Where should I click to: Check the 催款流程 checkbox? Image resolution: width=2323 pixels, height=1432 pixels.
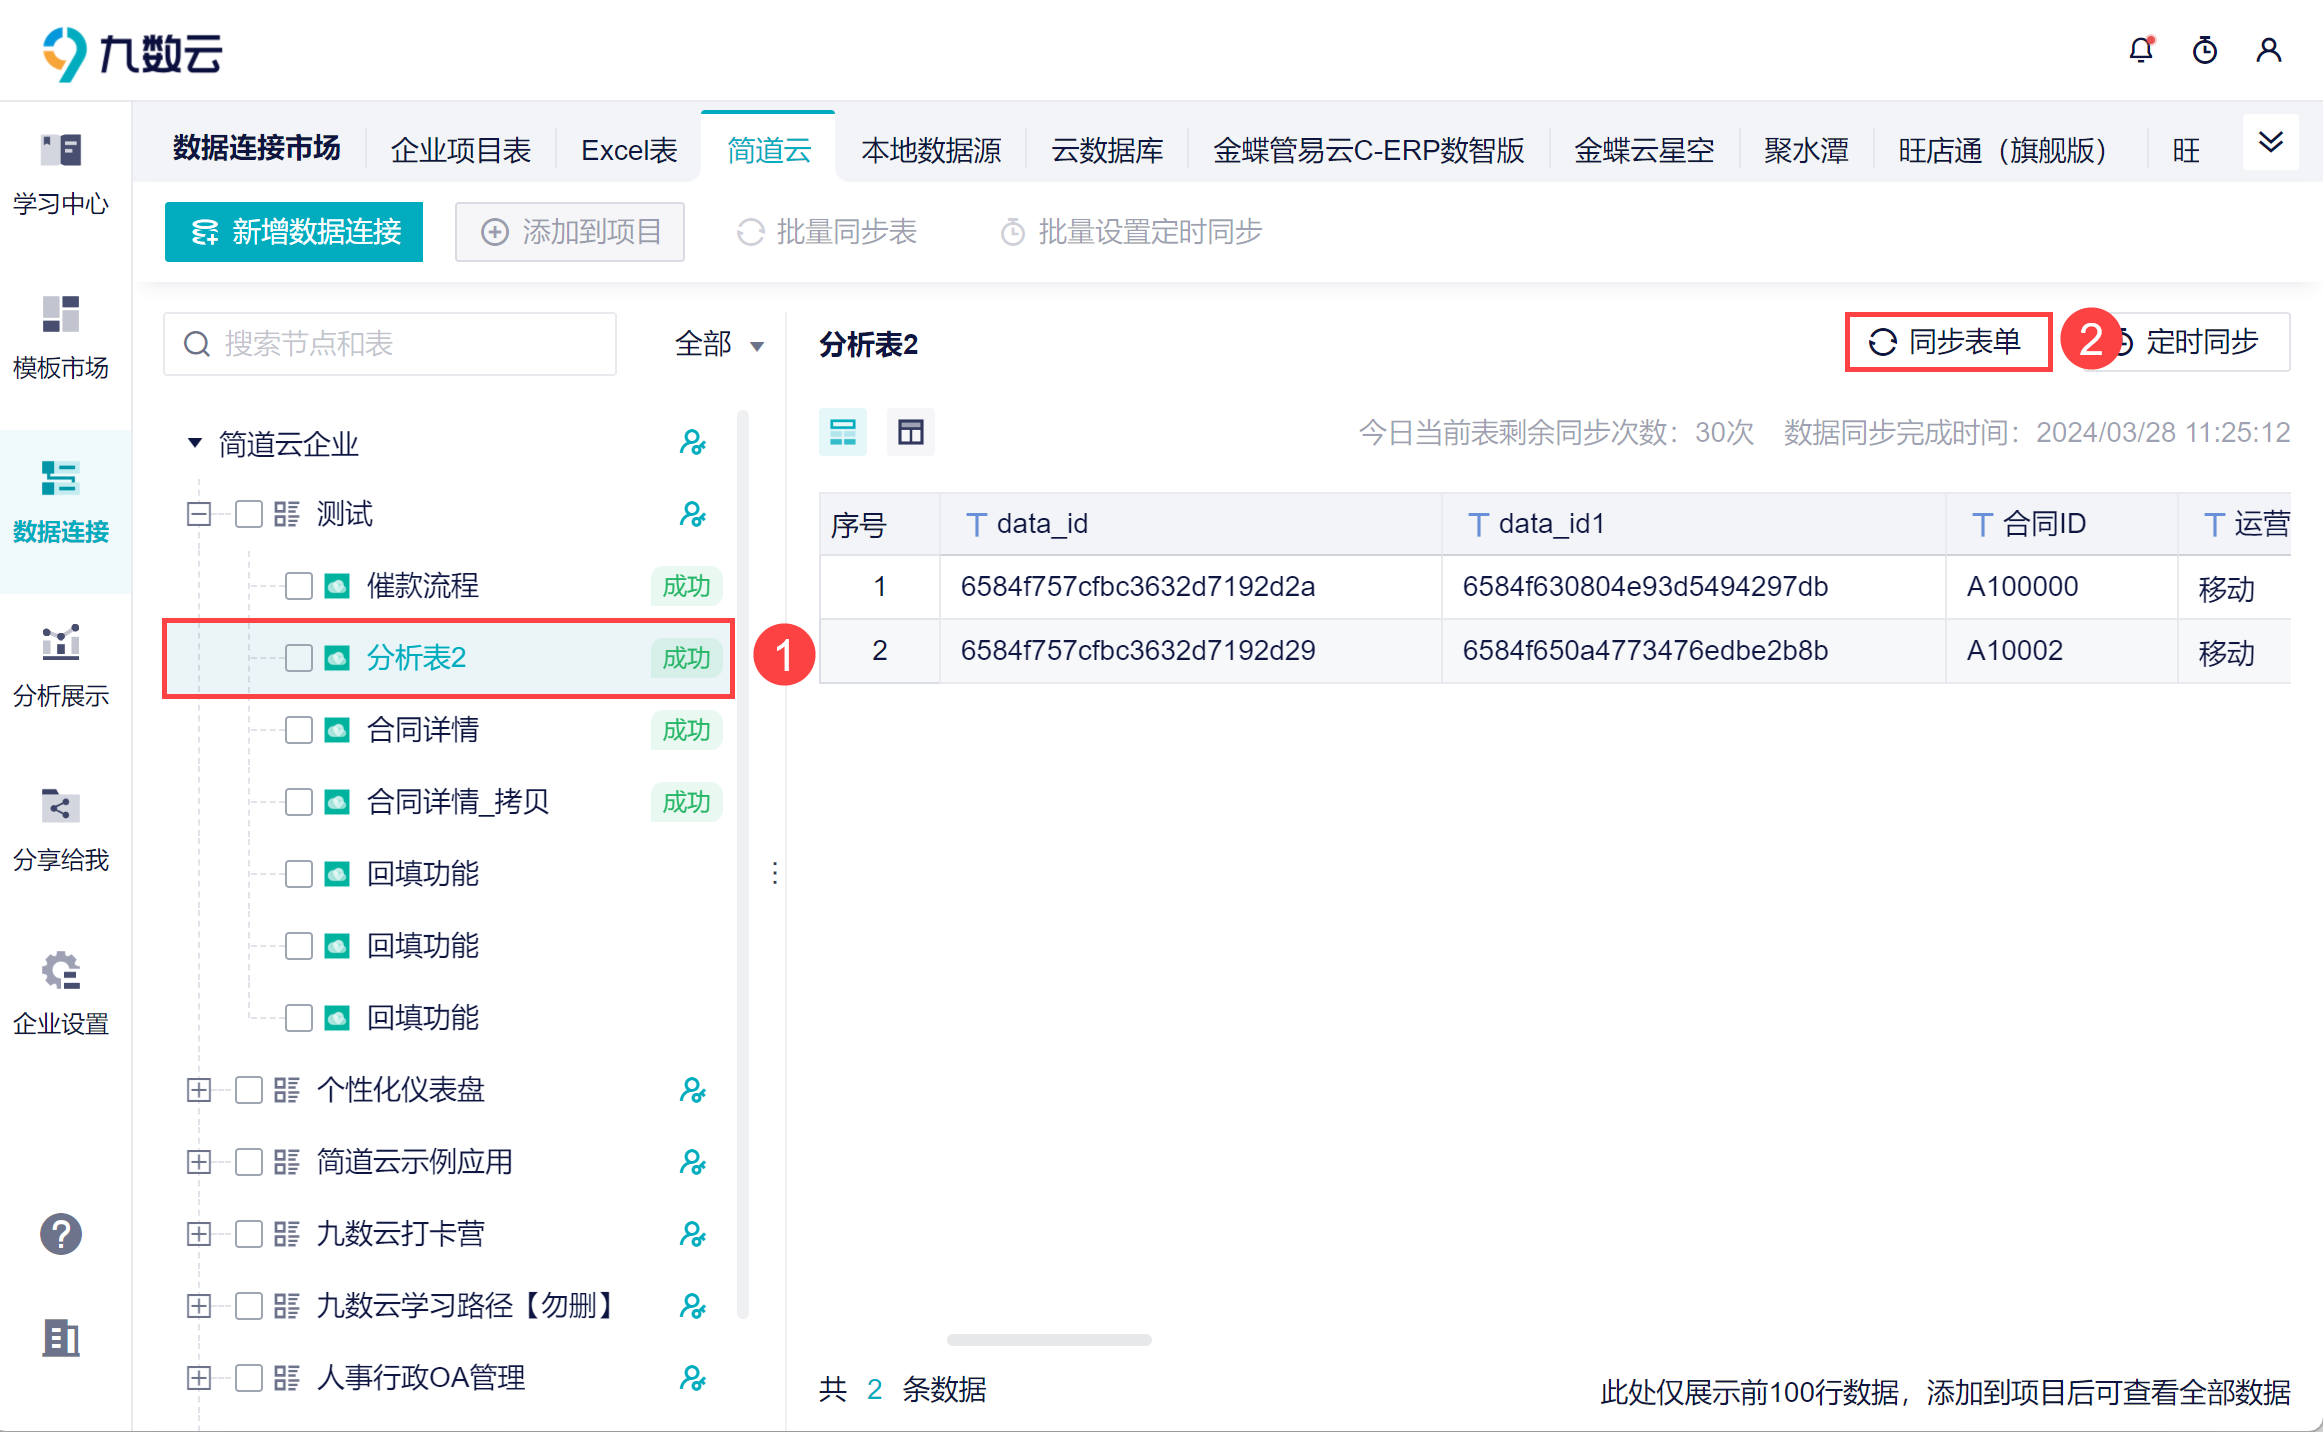click(x=298, y=586)
